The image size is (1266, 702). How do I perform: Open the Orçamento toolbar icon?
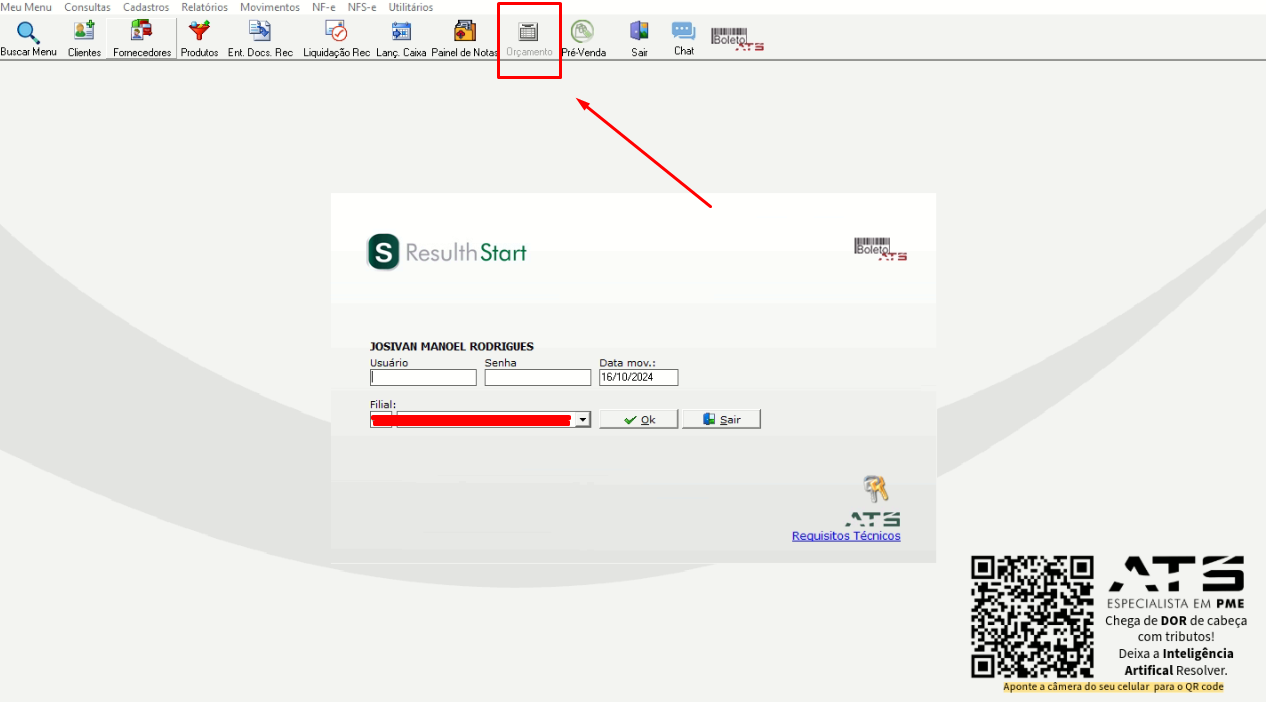pos(528,32)
